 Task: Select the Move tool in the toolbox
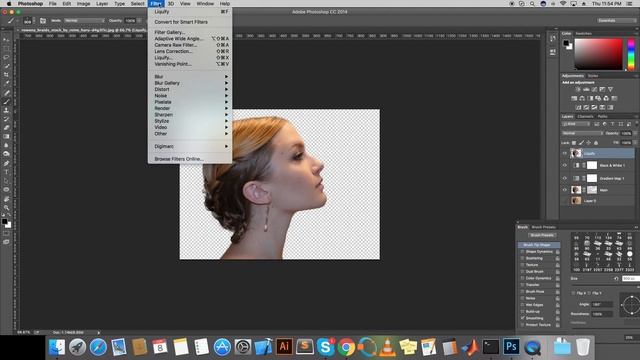click(6, 40)
